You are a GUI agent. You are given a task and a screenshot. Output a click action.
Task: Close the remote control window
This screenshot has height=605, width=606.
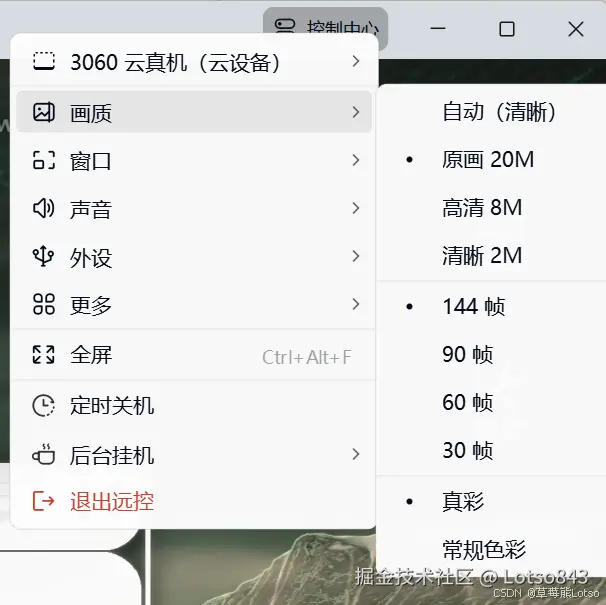point(576,29)
